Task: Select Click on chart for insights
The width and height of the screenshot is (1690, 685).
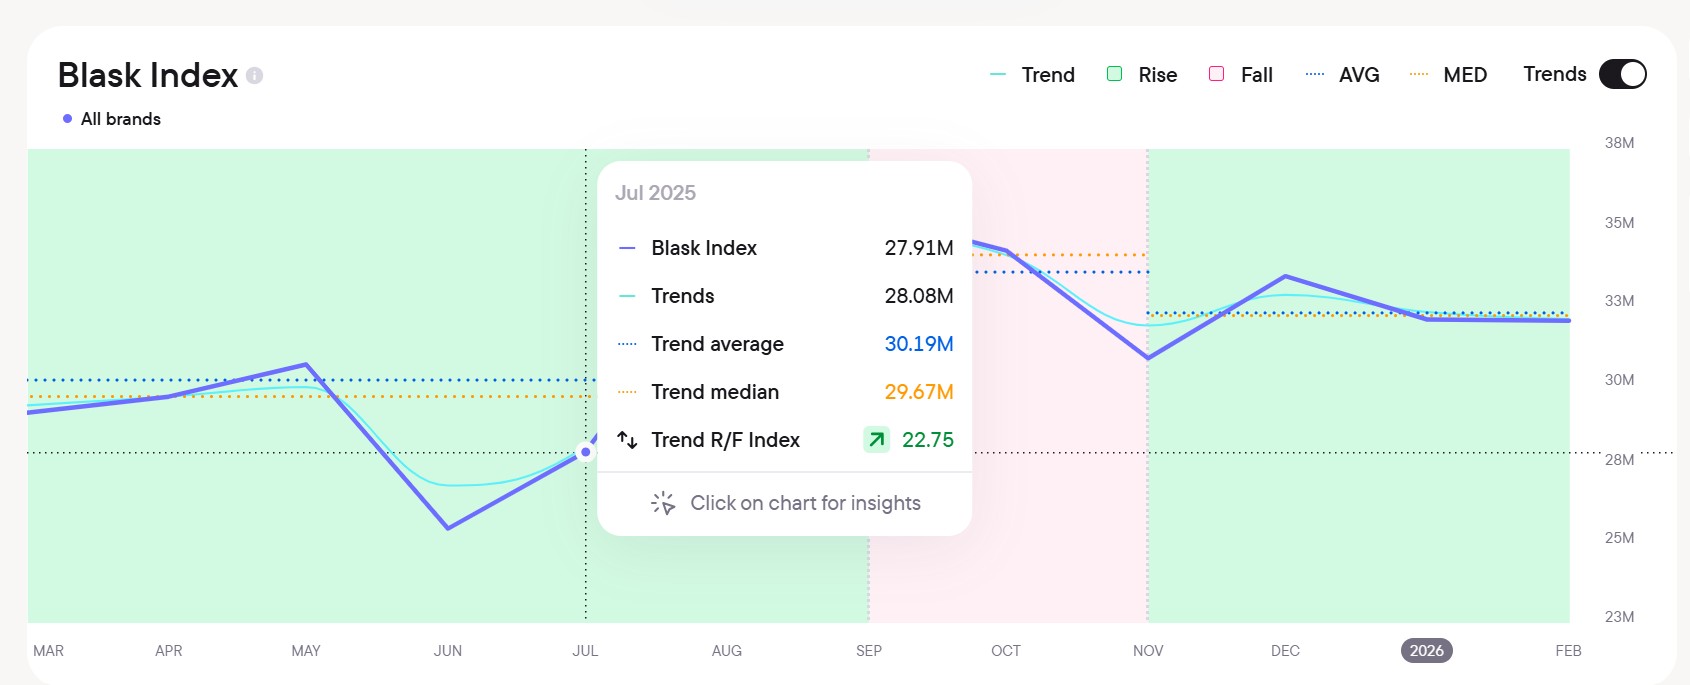Action: point(805,503)
